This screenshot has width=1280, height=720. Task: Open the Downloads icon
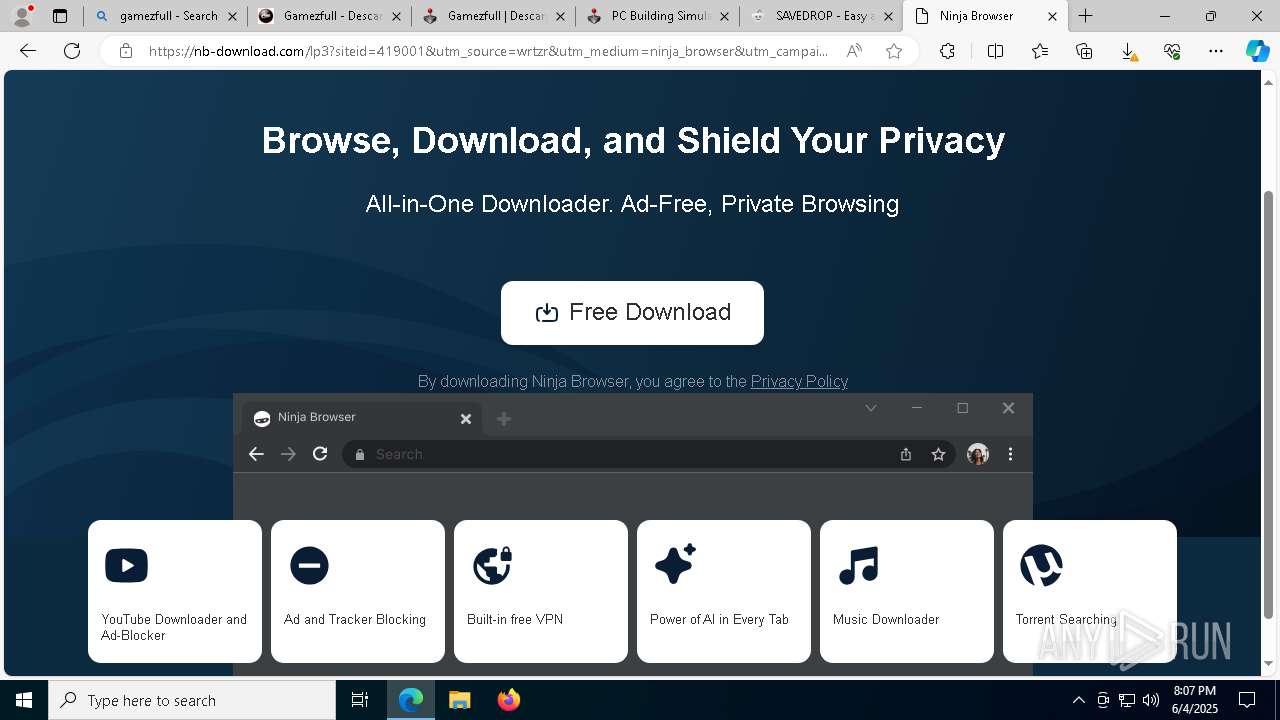1128,51
